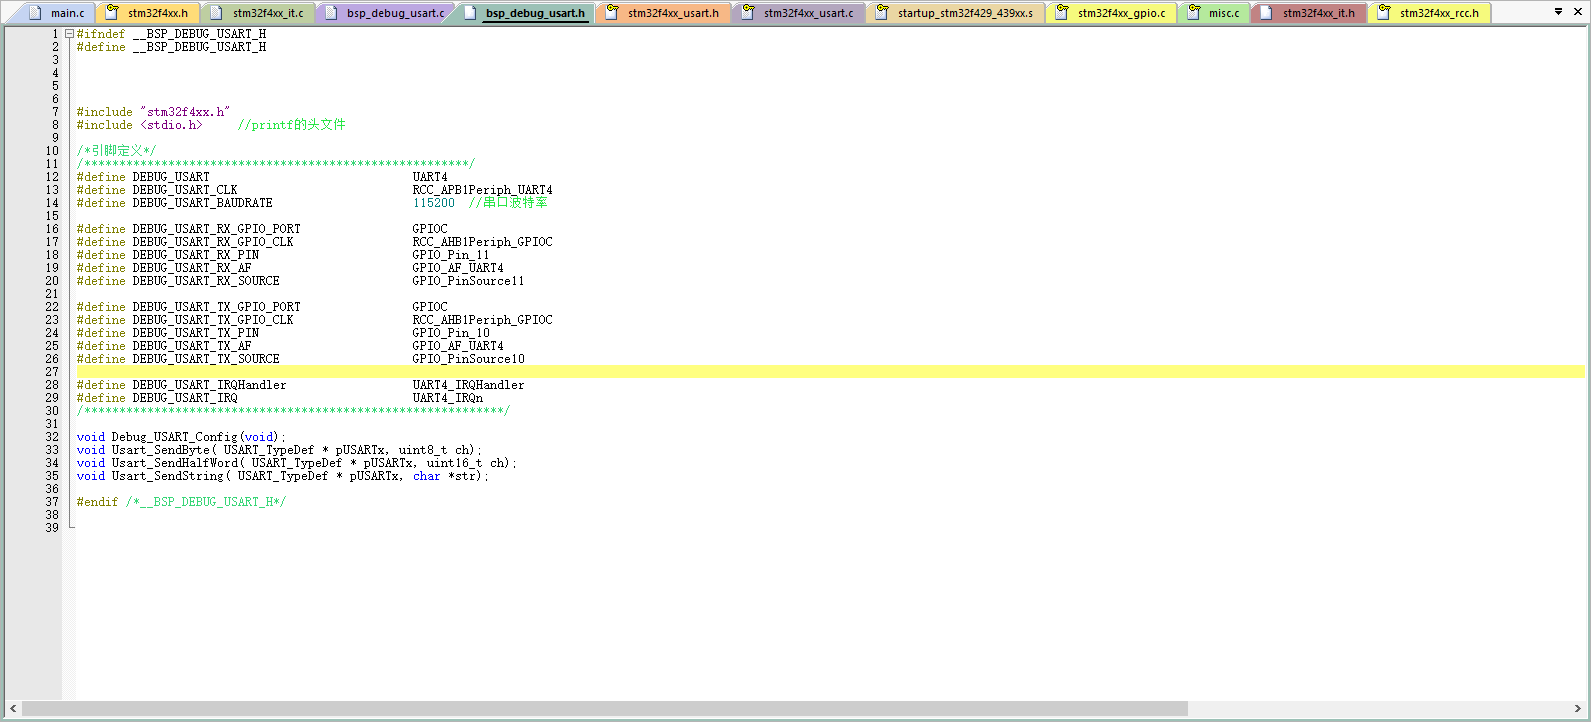Open the tab list dropdown arrow
The height and width of the screenshot is (722, 1591).
1558,12
